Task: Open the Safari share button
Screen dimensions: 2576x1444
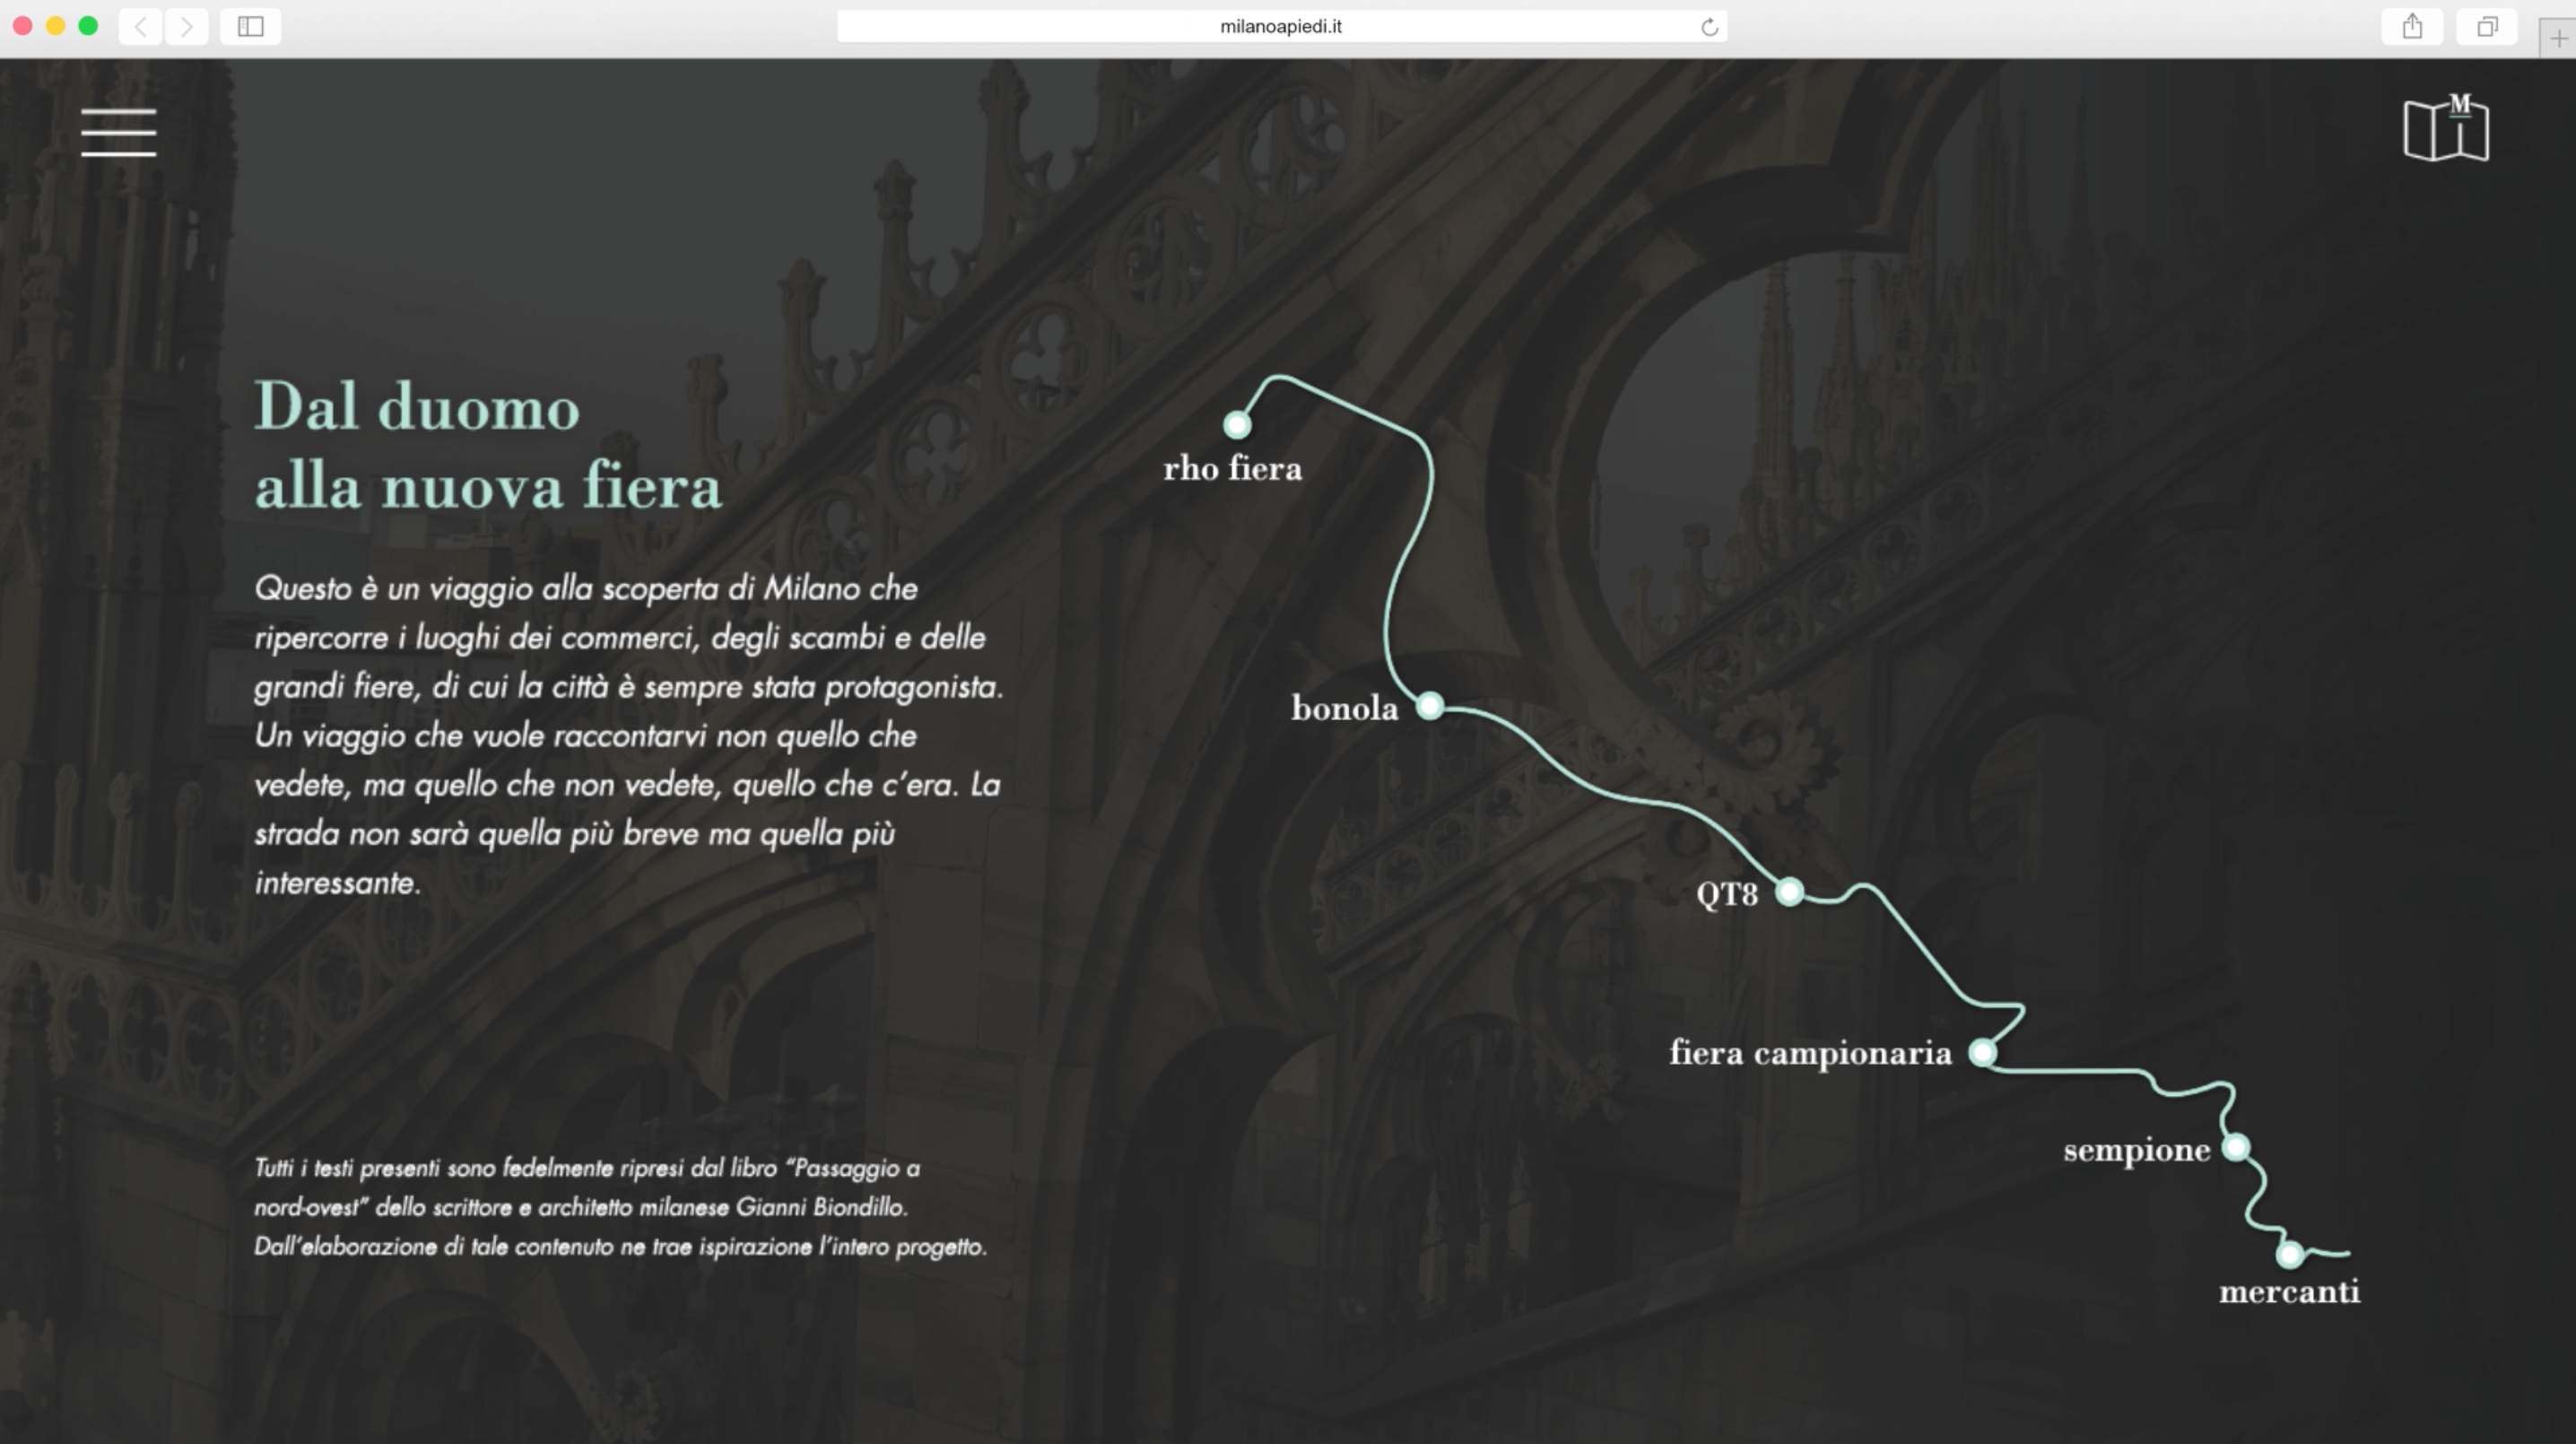Action: click(2412, 27)
